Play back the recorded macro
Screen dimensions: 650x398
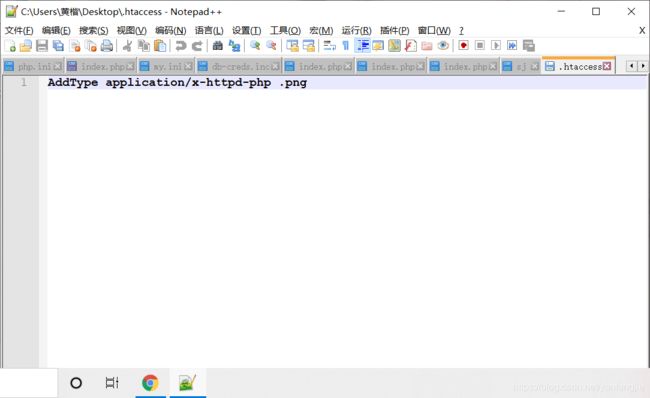[x=496, y=46]
